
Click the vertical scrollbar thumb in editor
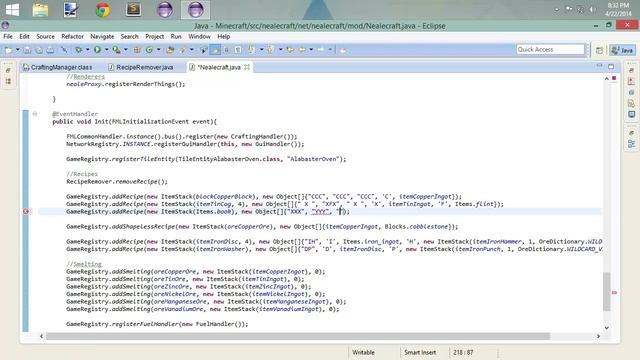pos(607,291)
